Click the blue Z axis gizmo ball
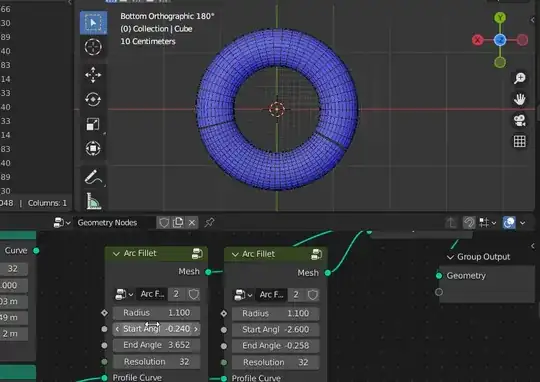Viewport: 540px width, 382px height. pyautogui.click(x=500, y=40)
